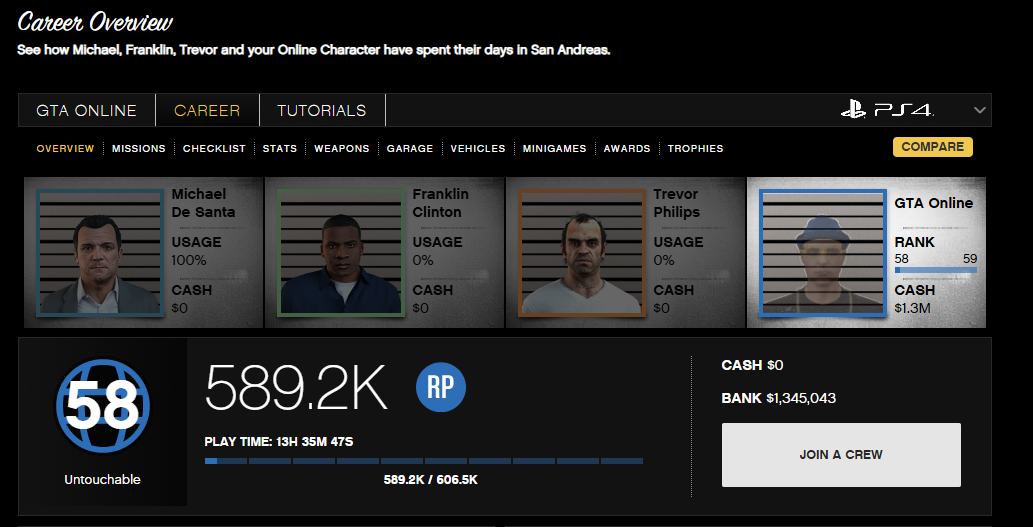Click the JOIN A CREW button
Viewport: 1033px width, 527px height.
coord(841,455)
